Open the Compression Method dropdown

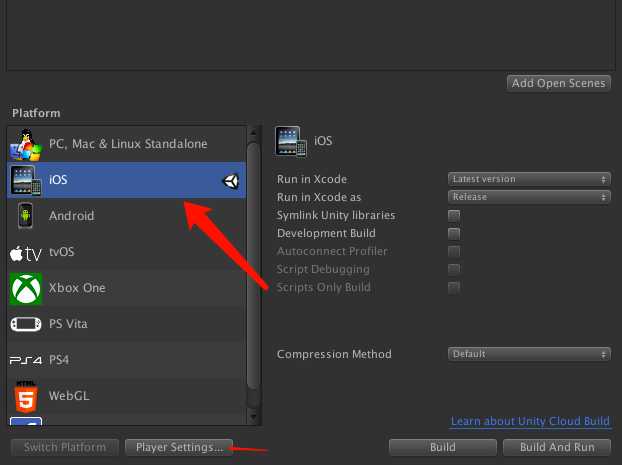(x=529, y=354)
